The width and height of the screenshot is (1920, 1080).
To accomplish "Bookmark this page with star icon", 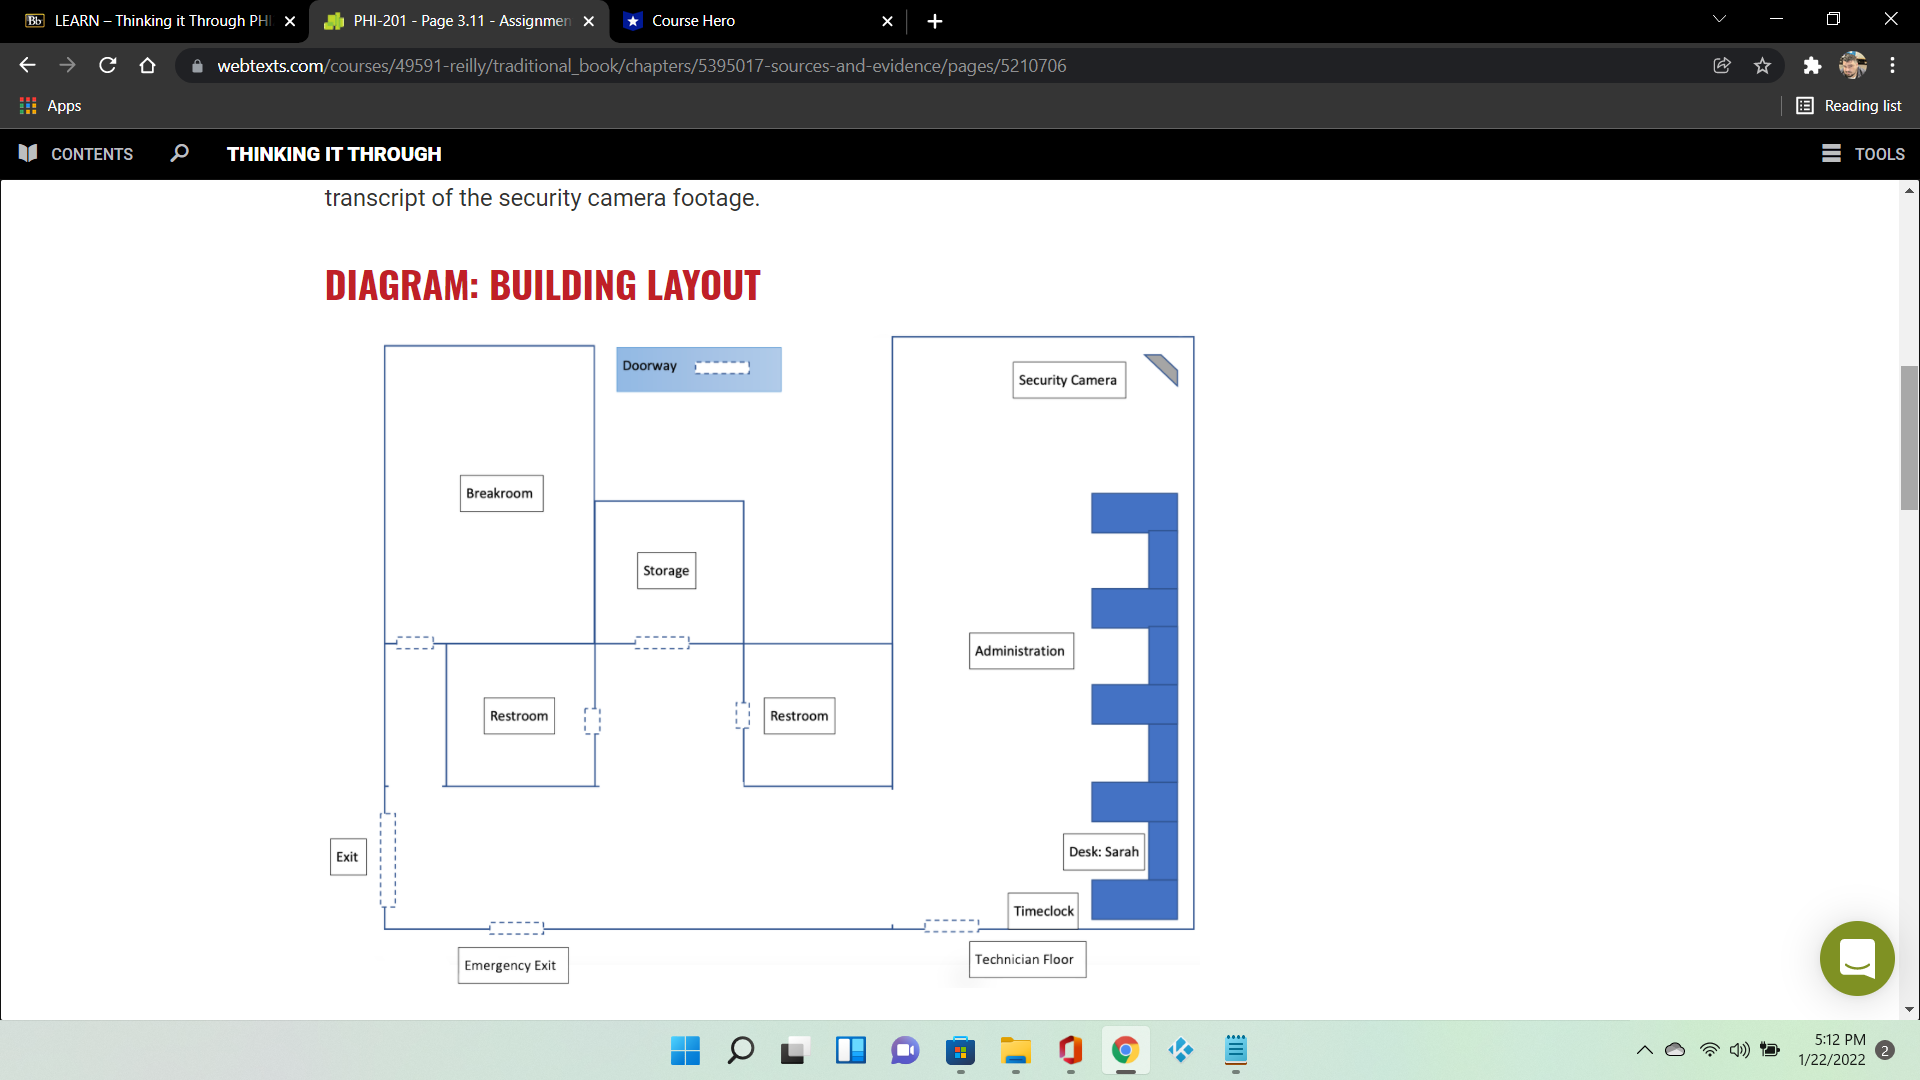I will pos(1762,66).
